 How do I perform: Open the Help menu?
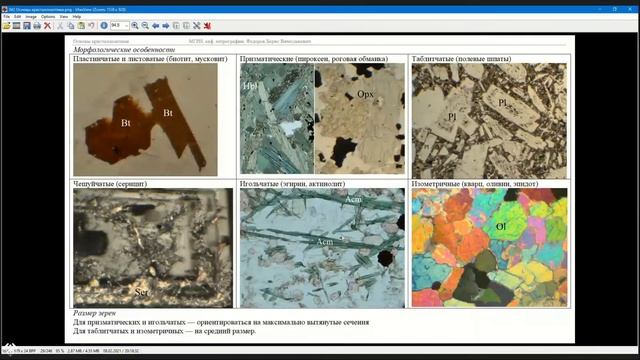[x=77, y=17]
